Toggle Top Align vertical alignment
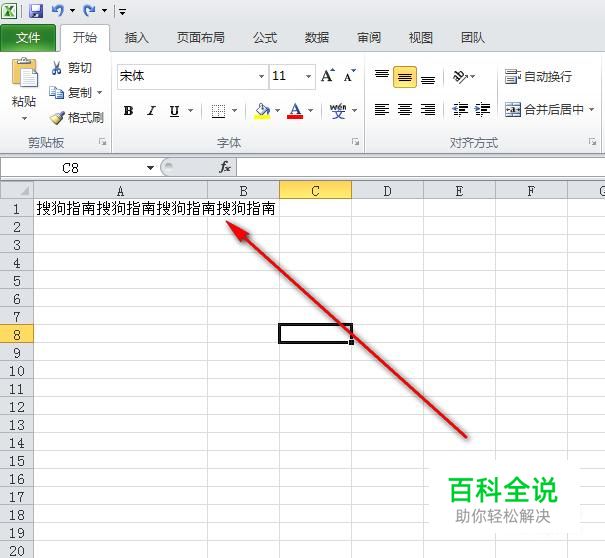The width and height of the screenshot is (605, 558). [382, 76]
